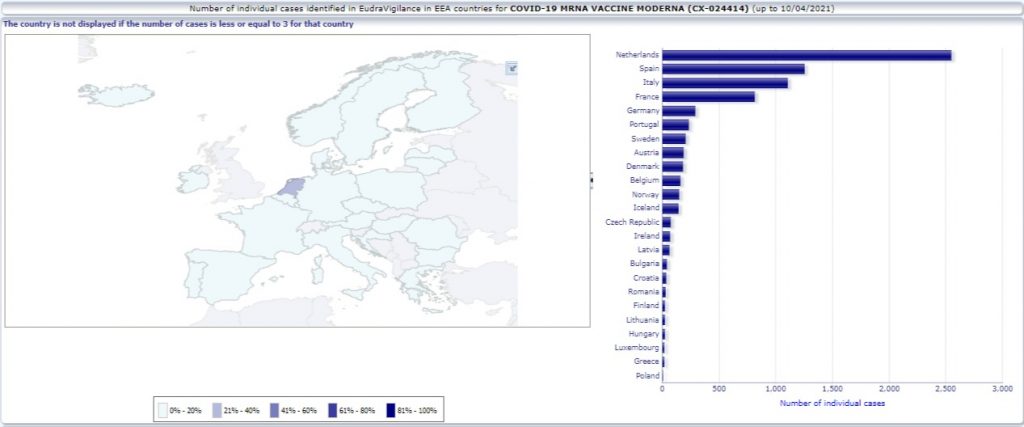Select the Netherlands bar in chart
The width and height of the screenshot is (1024, 427).
807,55
